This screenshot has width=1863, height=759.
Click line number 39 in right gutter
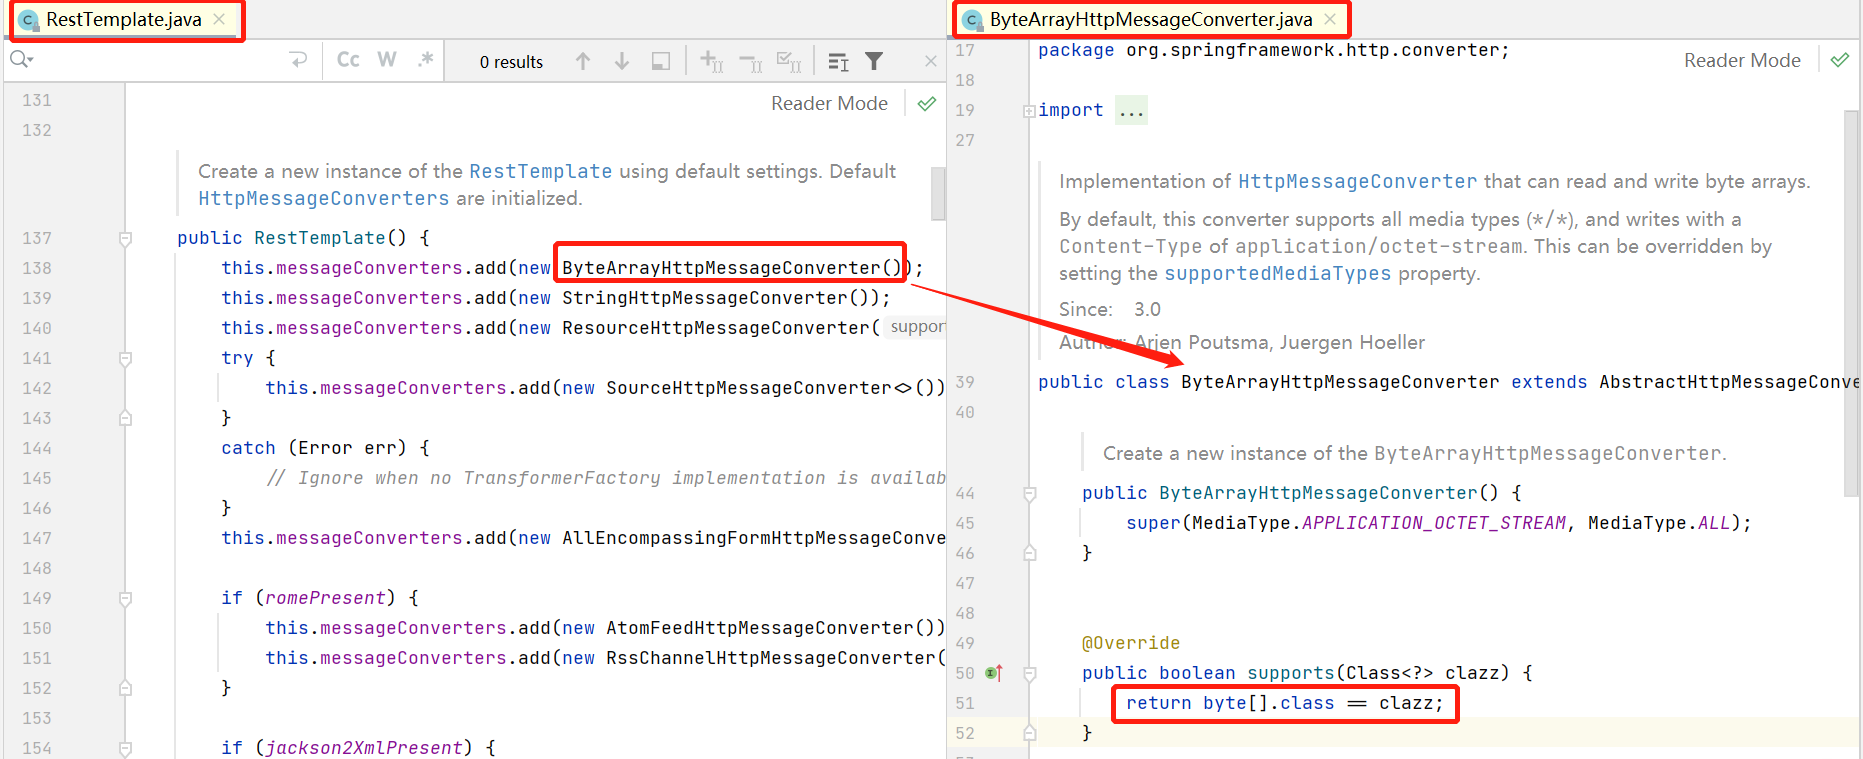(x=965, y=382)
